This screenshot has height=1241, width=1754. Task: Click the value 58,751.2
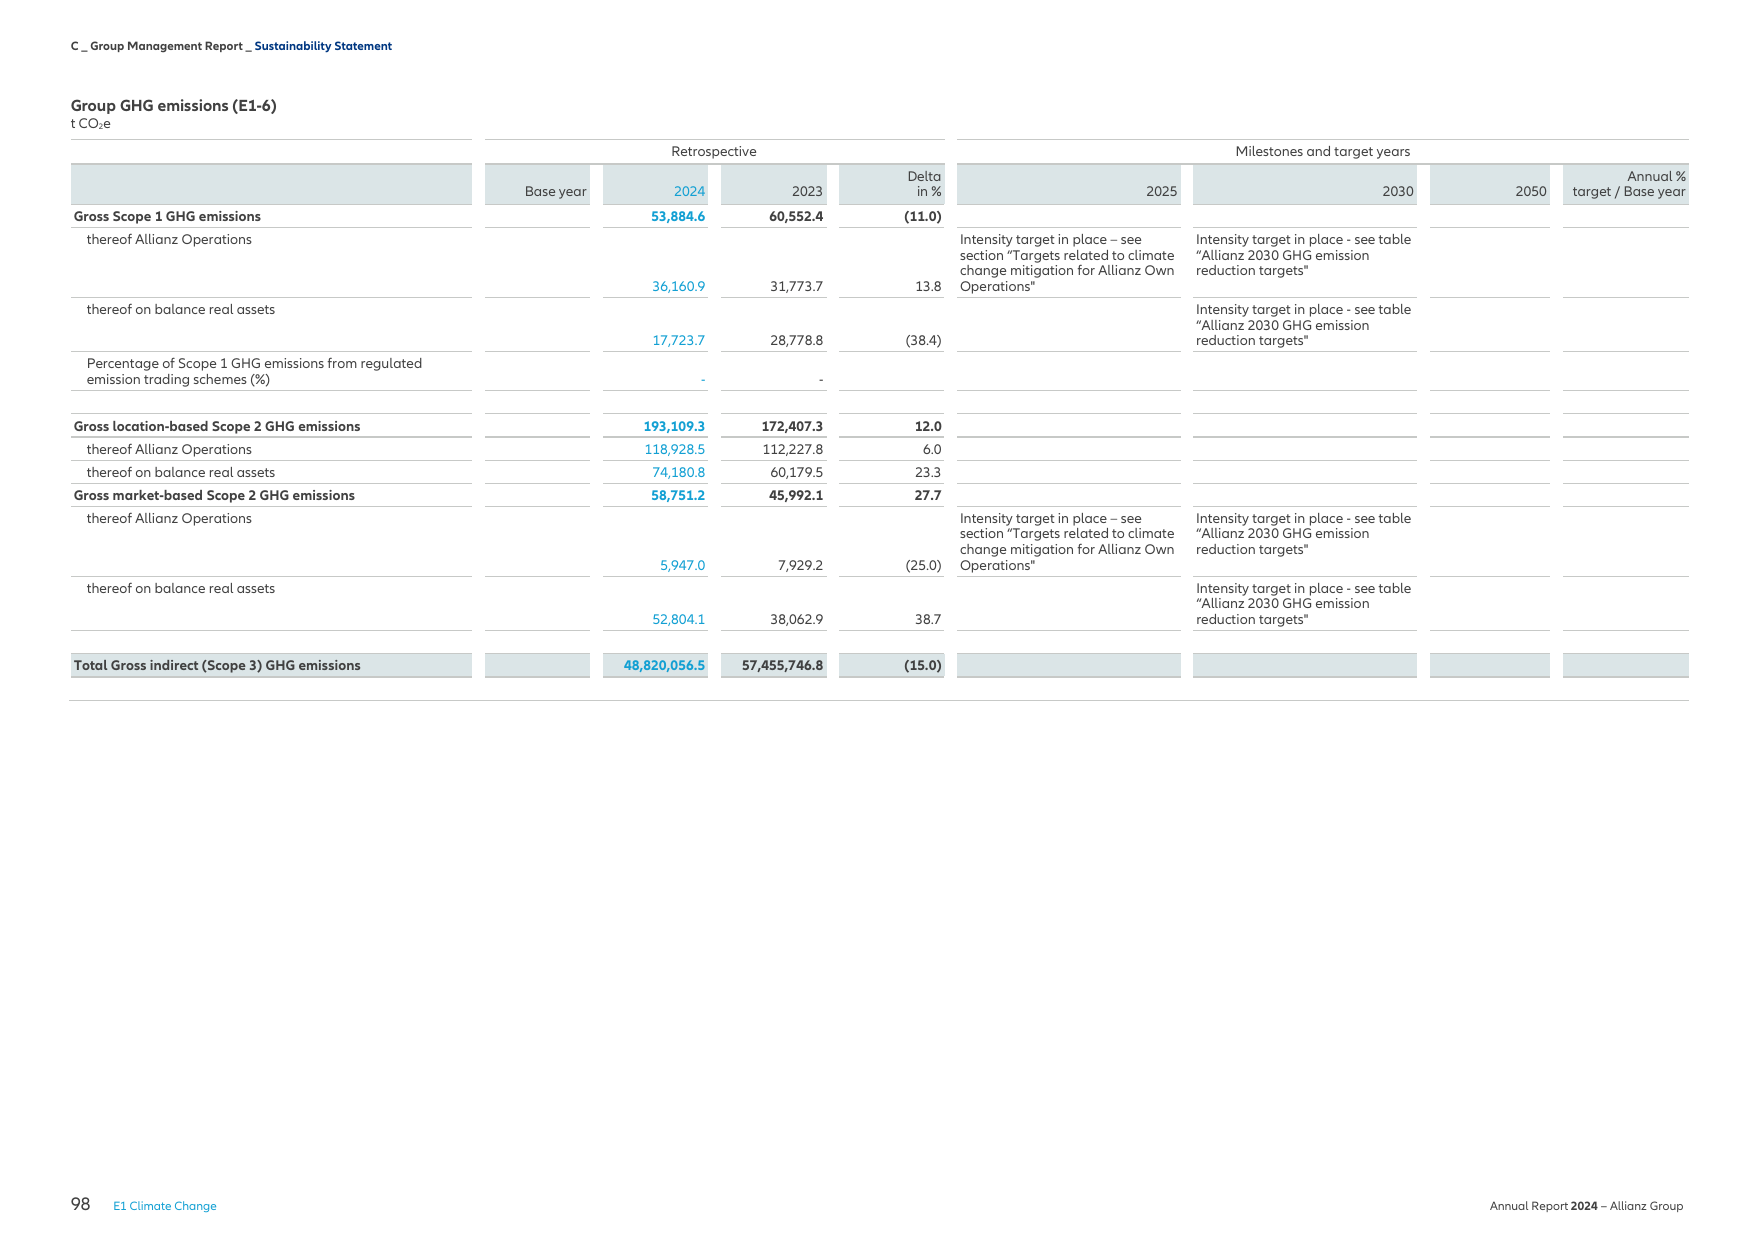(x=678, y=496)
